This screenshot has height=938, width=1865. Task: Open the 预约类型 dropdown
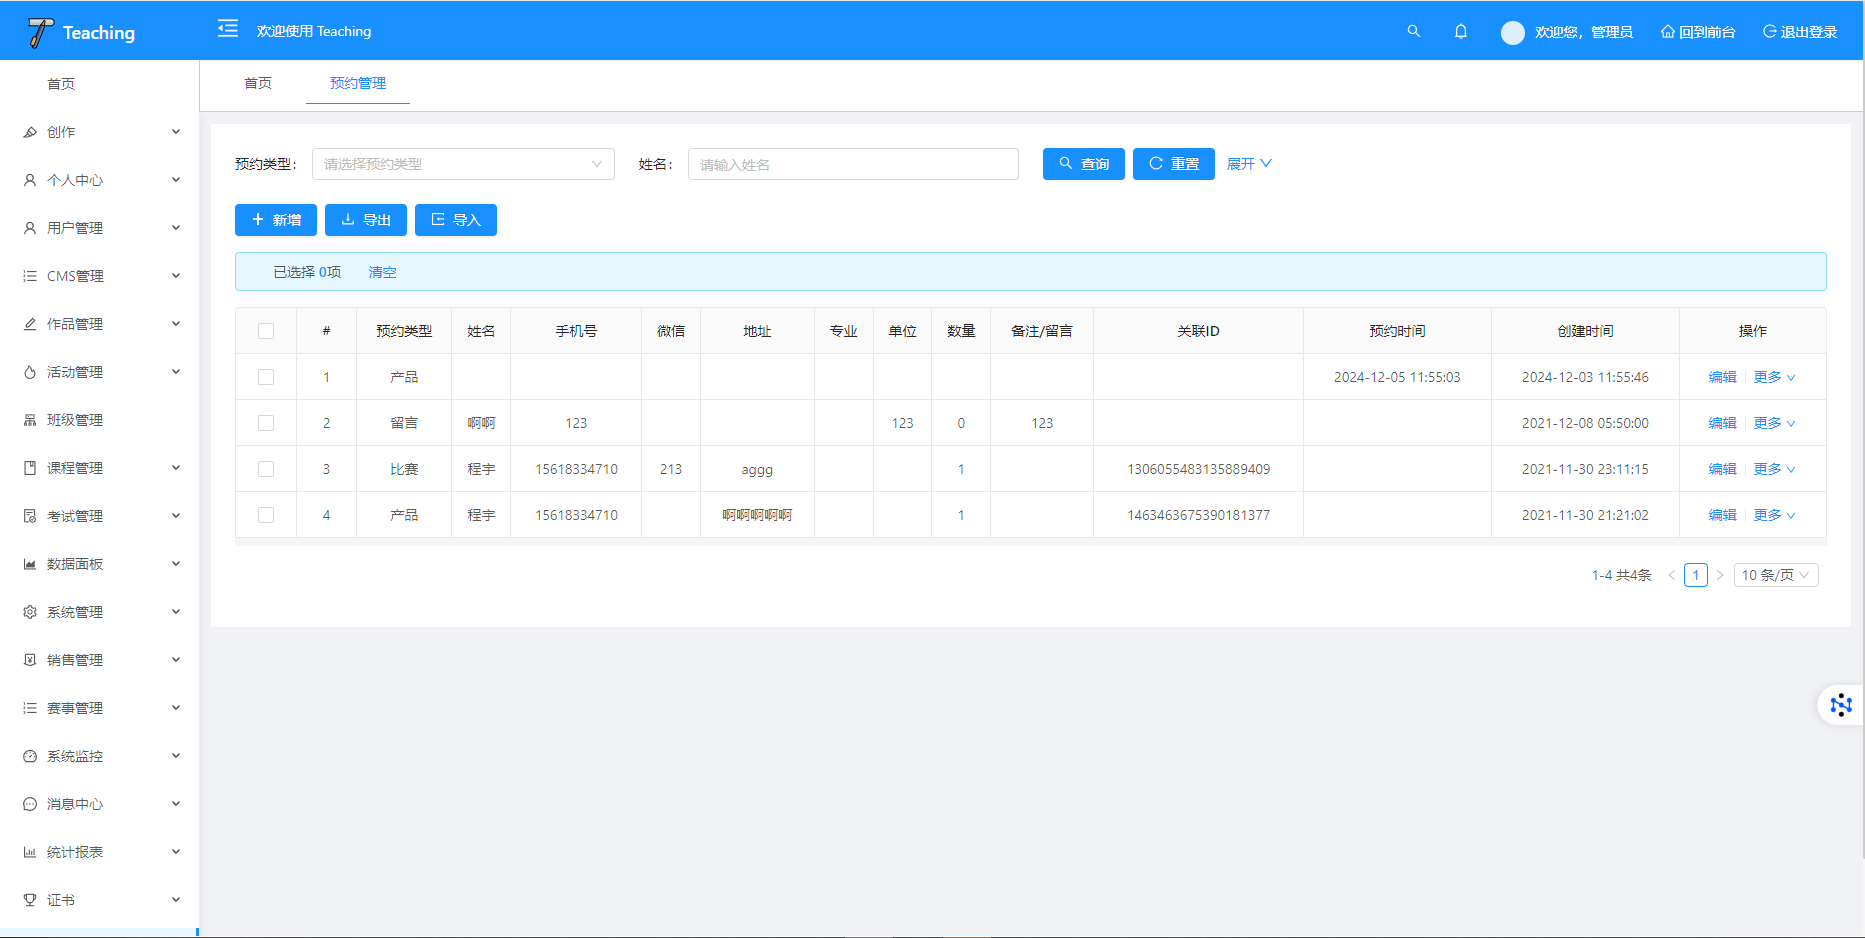click(x=463, y=164)
